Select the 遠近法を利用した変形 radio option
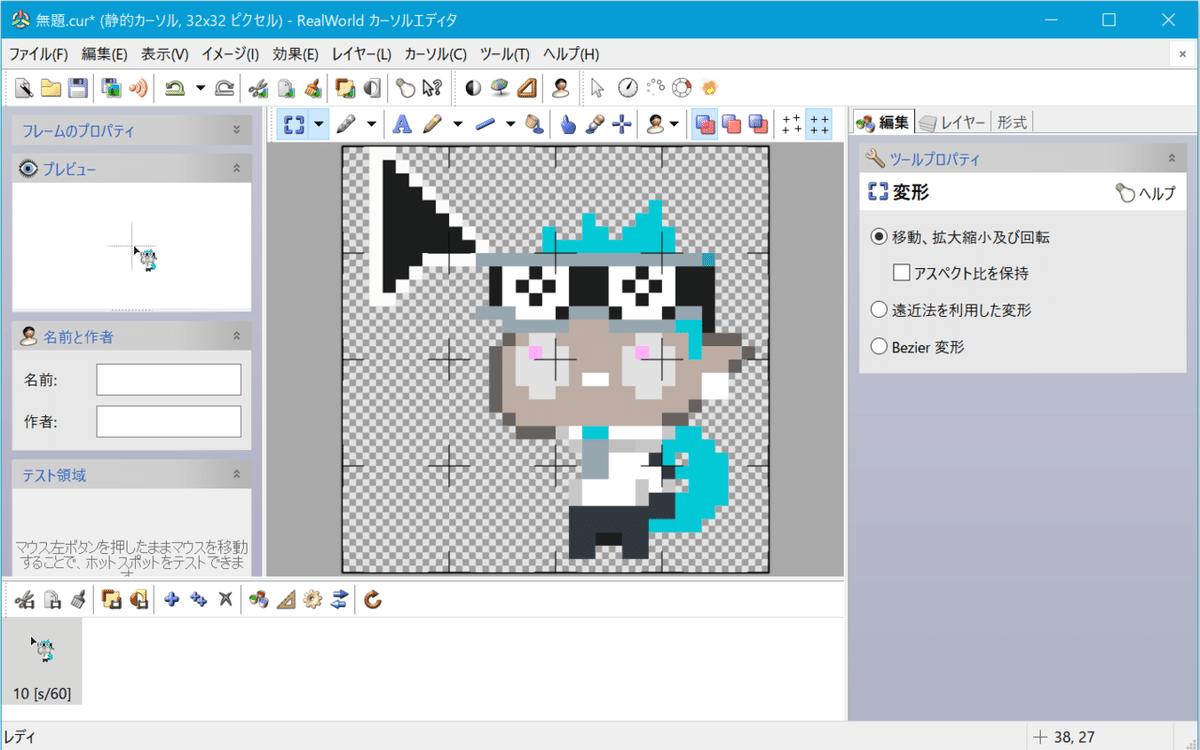The width and height of the screenshot is (1200, 750). (879, 310)
